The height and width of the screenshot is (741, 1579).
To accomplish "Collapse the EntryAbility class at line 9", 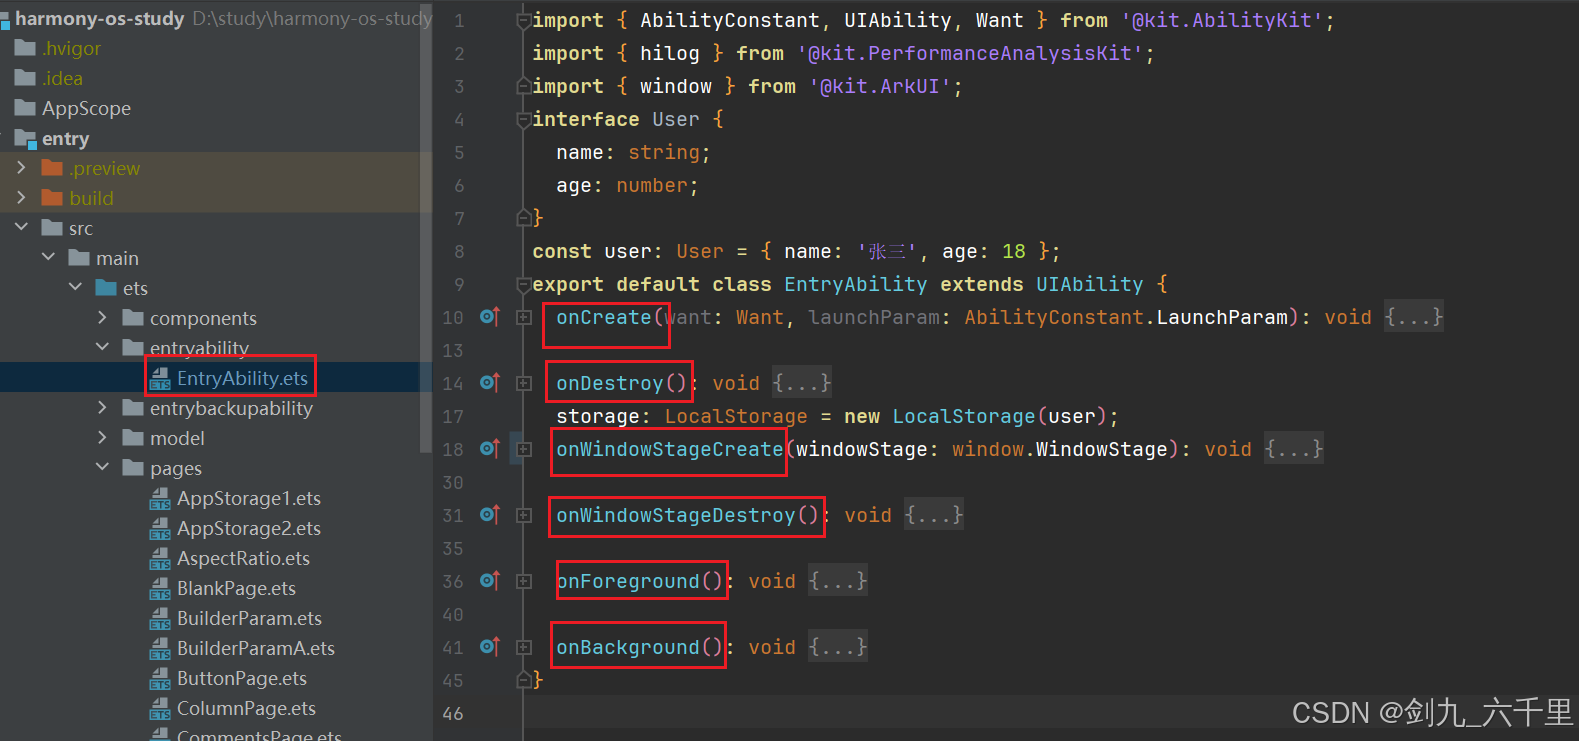I will [x=524, y=285].
